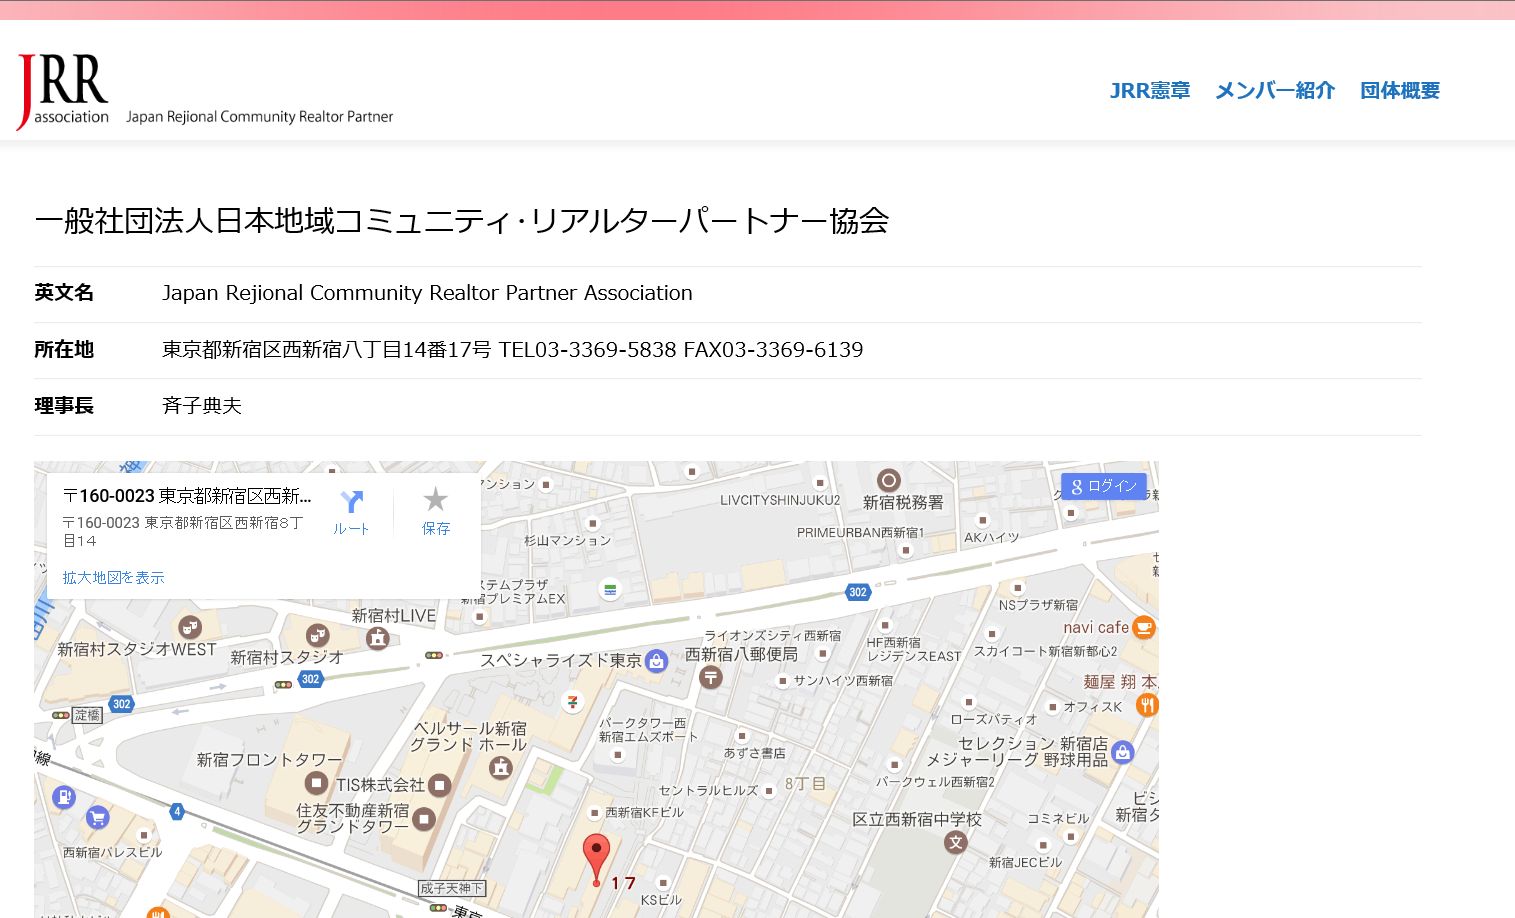This screenshot has width=1515, height=918.
Task: Select the 新宿村LIVE marker icon
Action: (377, 637)
